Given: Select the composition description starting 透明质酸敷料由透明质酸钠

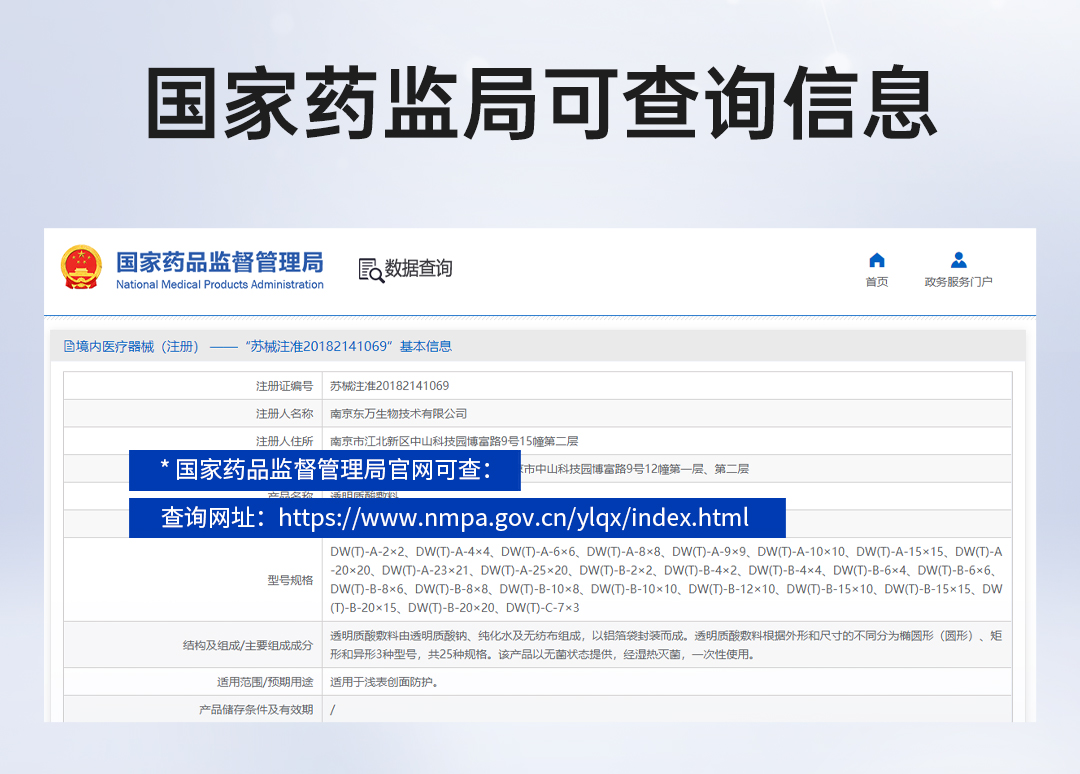Looking at the screenshot, I should click(666, 645).
